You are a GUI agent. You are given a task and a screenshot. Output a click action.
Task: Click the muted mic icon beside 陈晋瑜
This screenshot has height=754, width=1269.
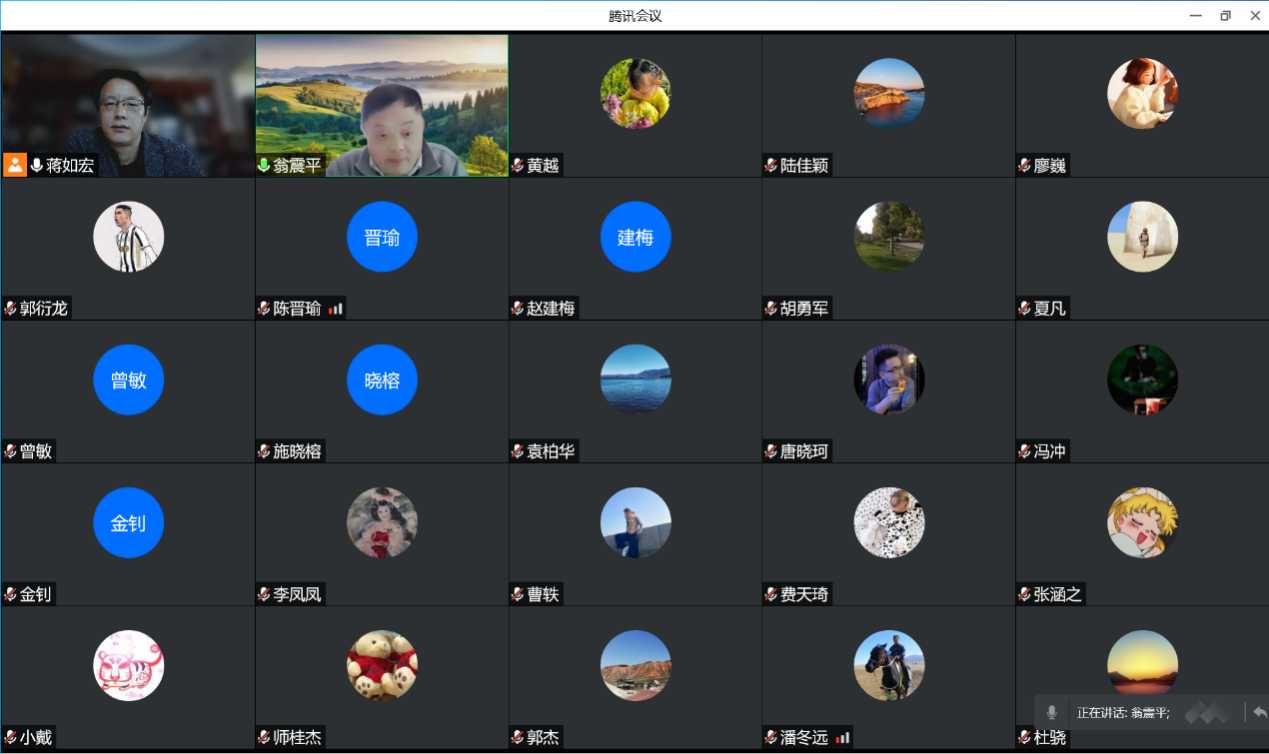coord(264,308)
